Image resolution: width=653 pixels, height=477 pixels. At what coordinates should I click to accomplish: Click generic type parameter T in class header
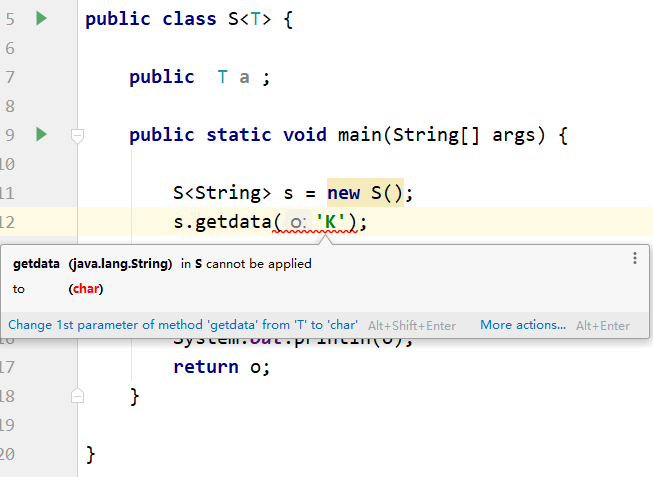[x=255, y=19]
